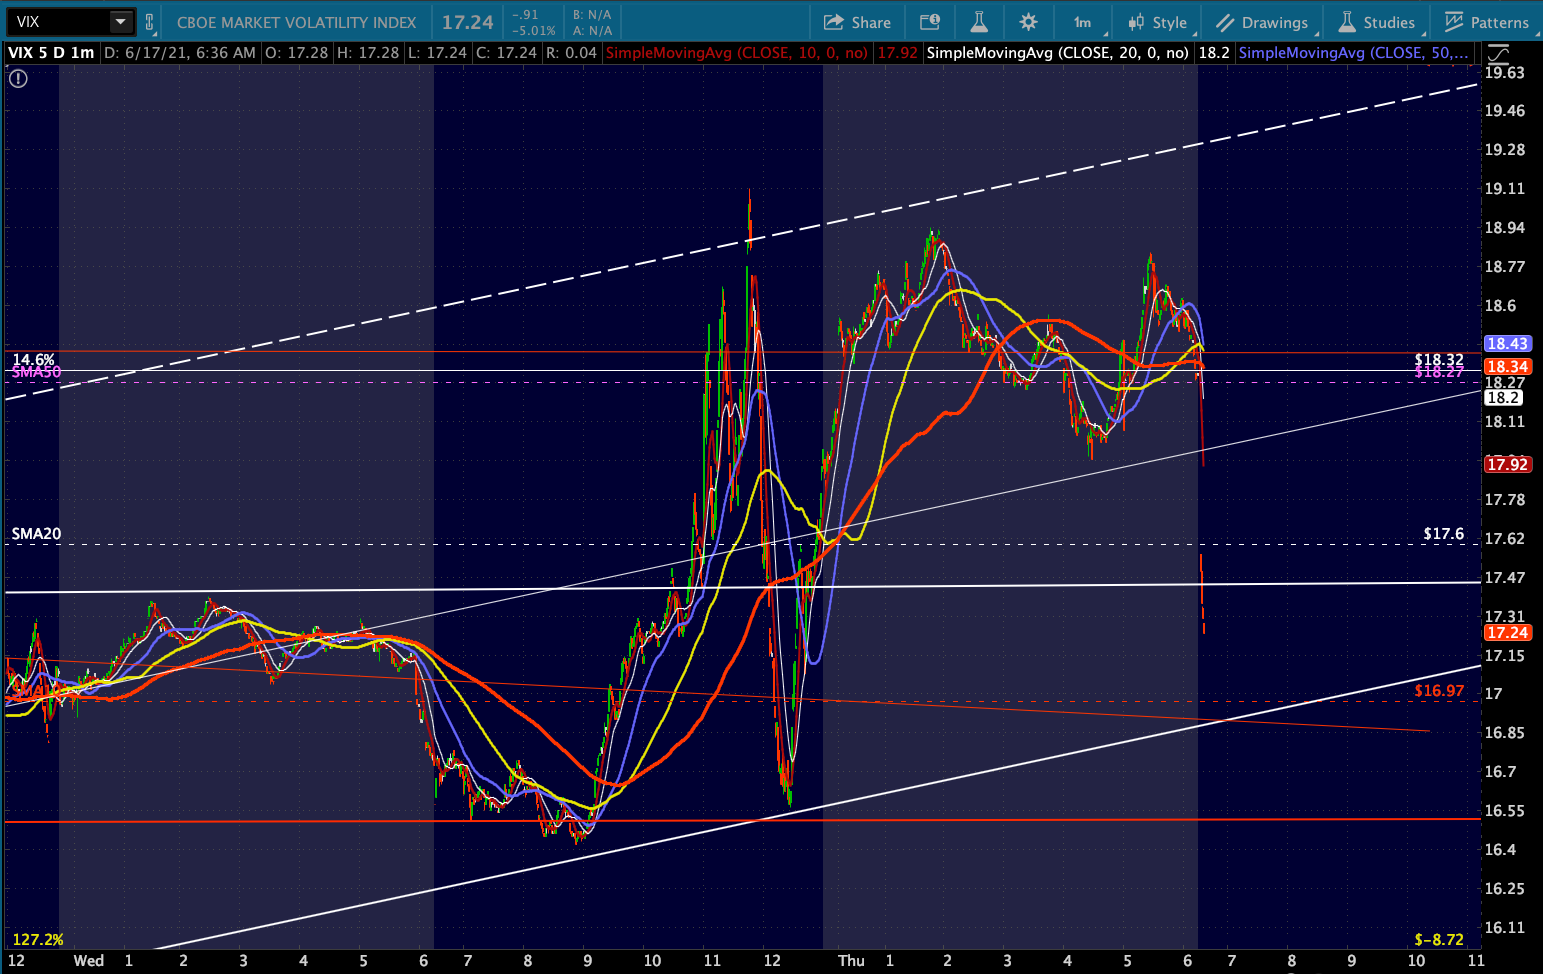Click the orange 17.24 axis price bubble

1506,633
